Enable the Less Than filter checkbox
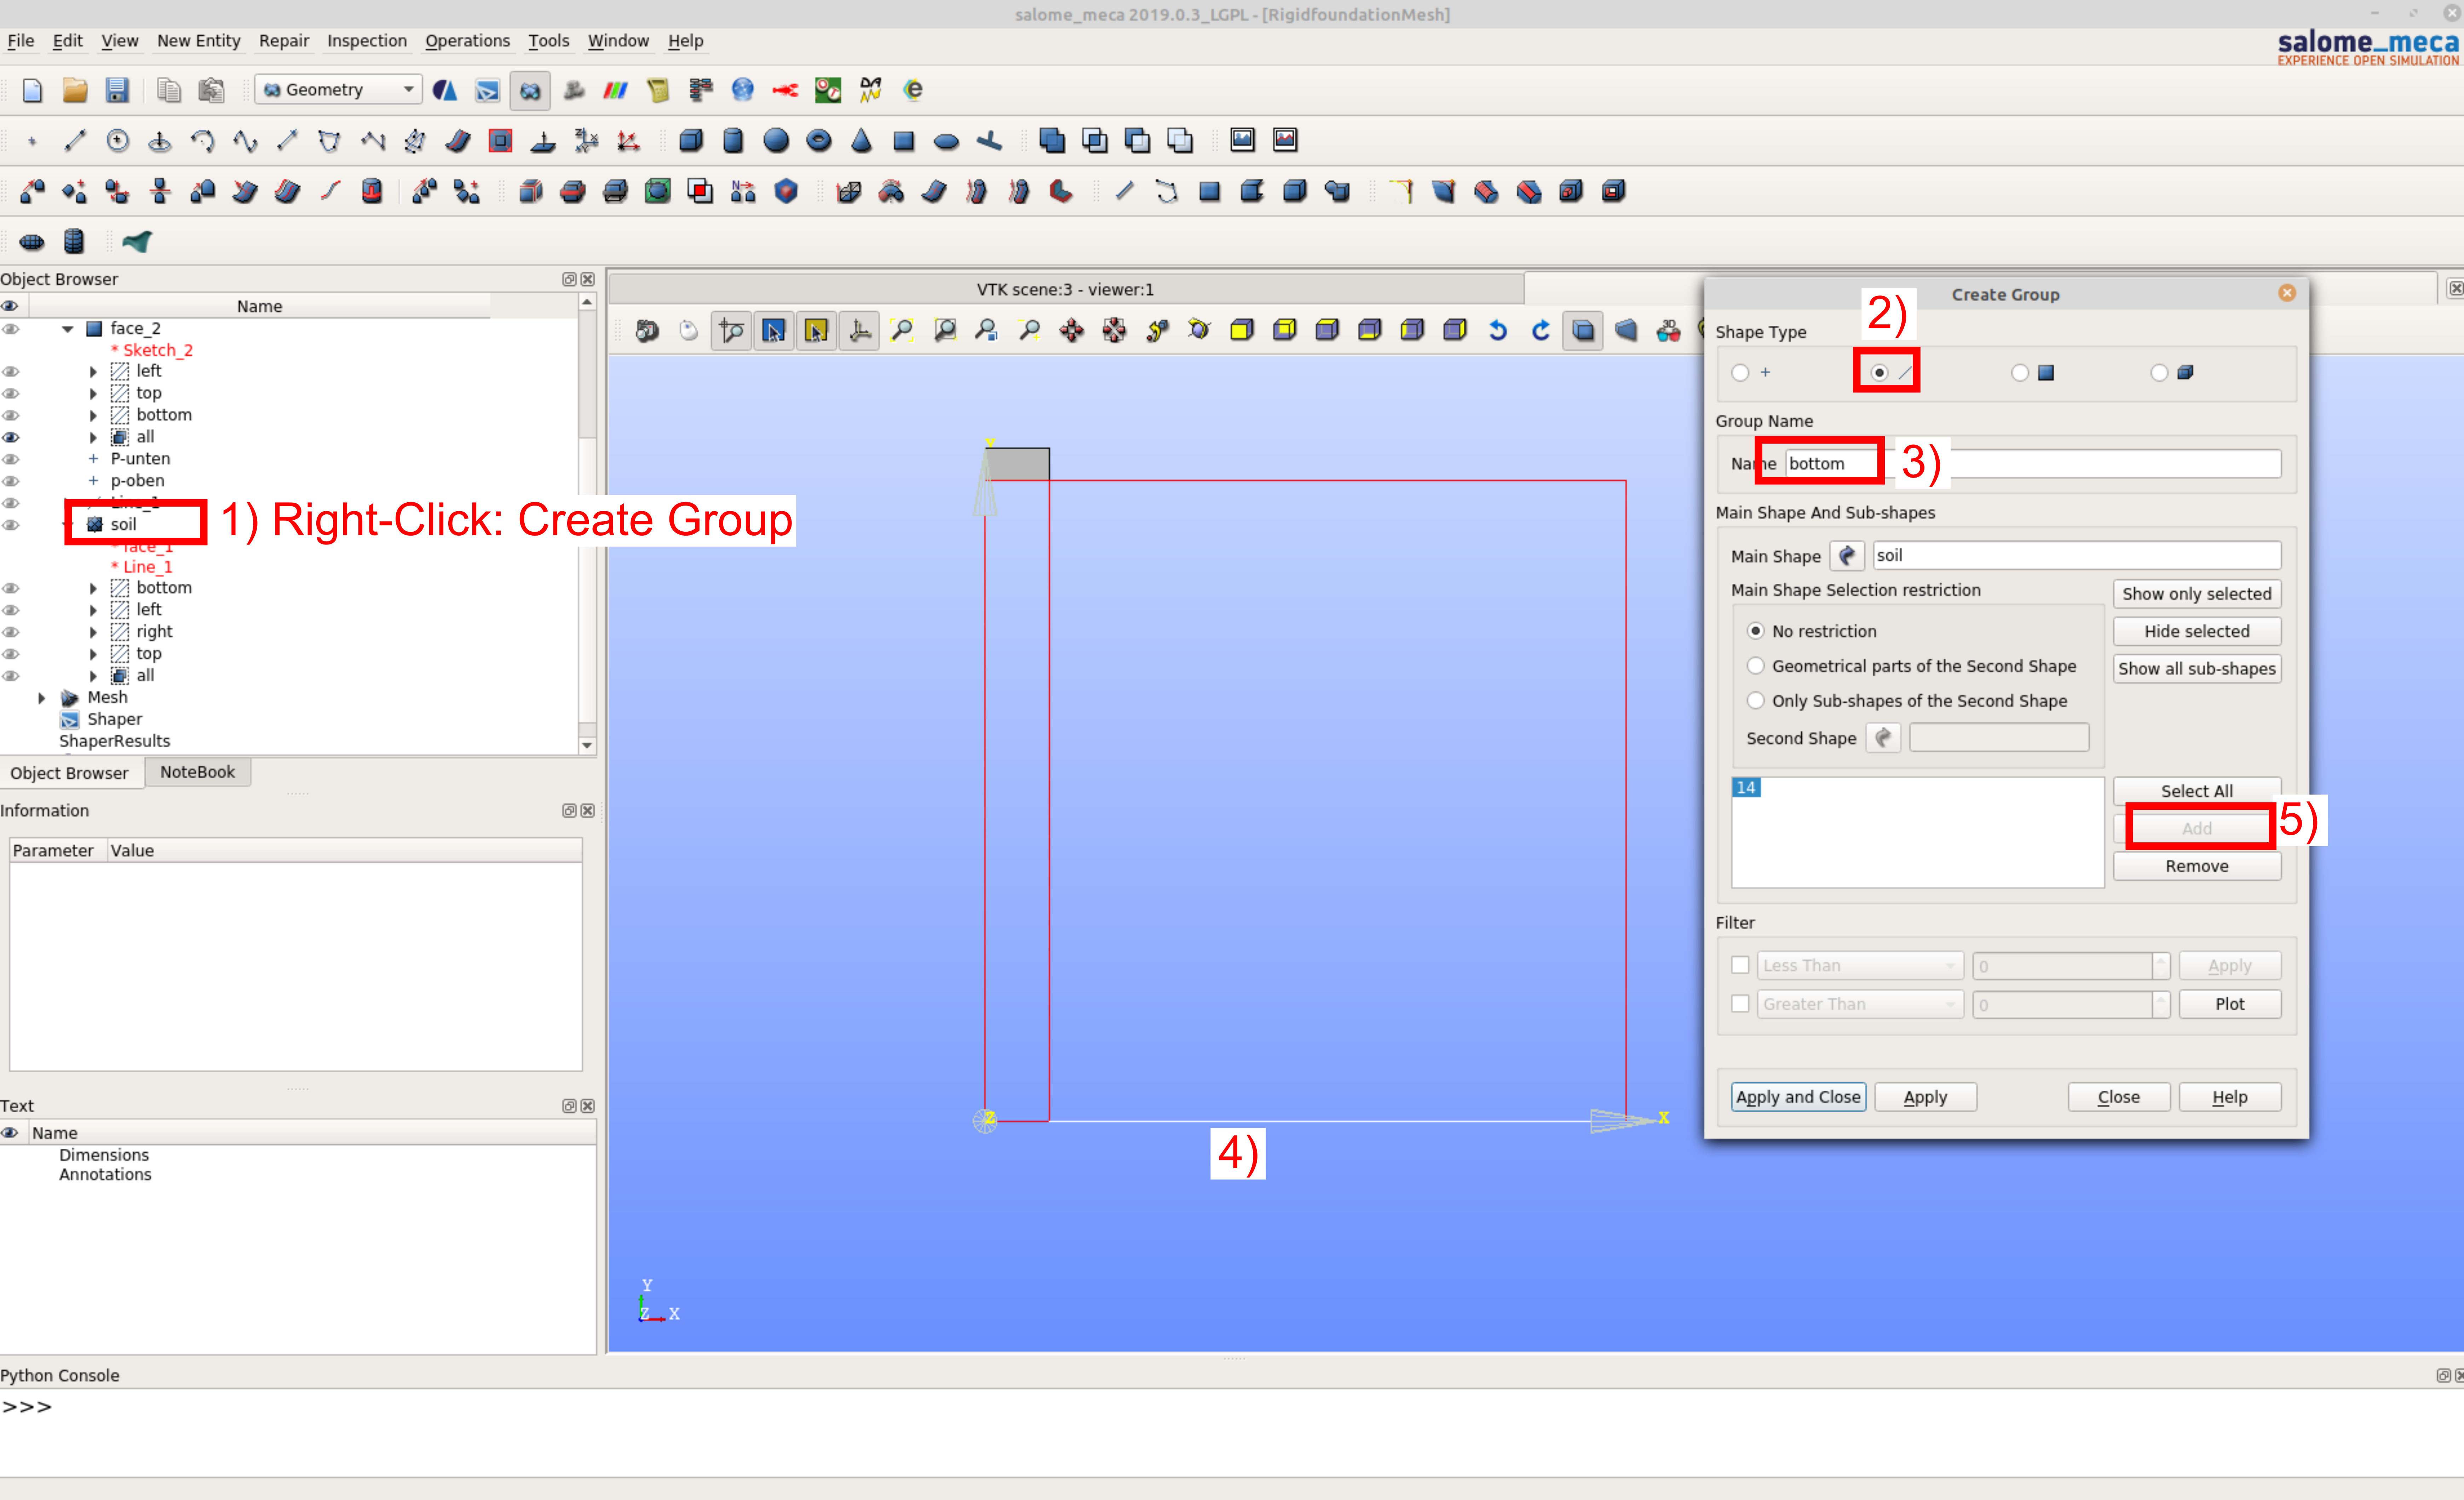This screenshot has width=2464, height=1500. tap(1740, 965)
